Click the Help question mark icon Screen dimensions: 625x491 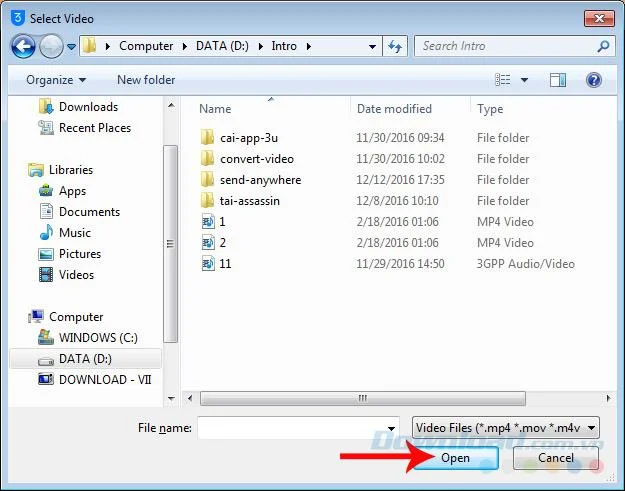[594, 80]
